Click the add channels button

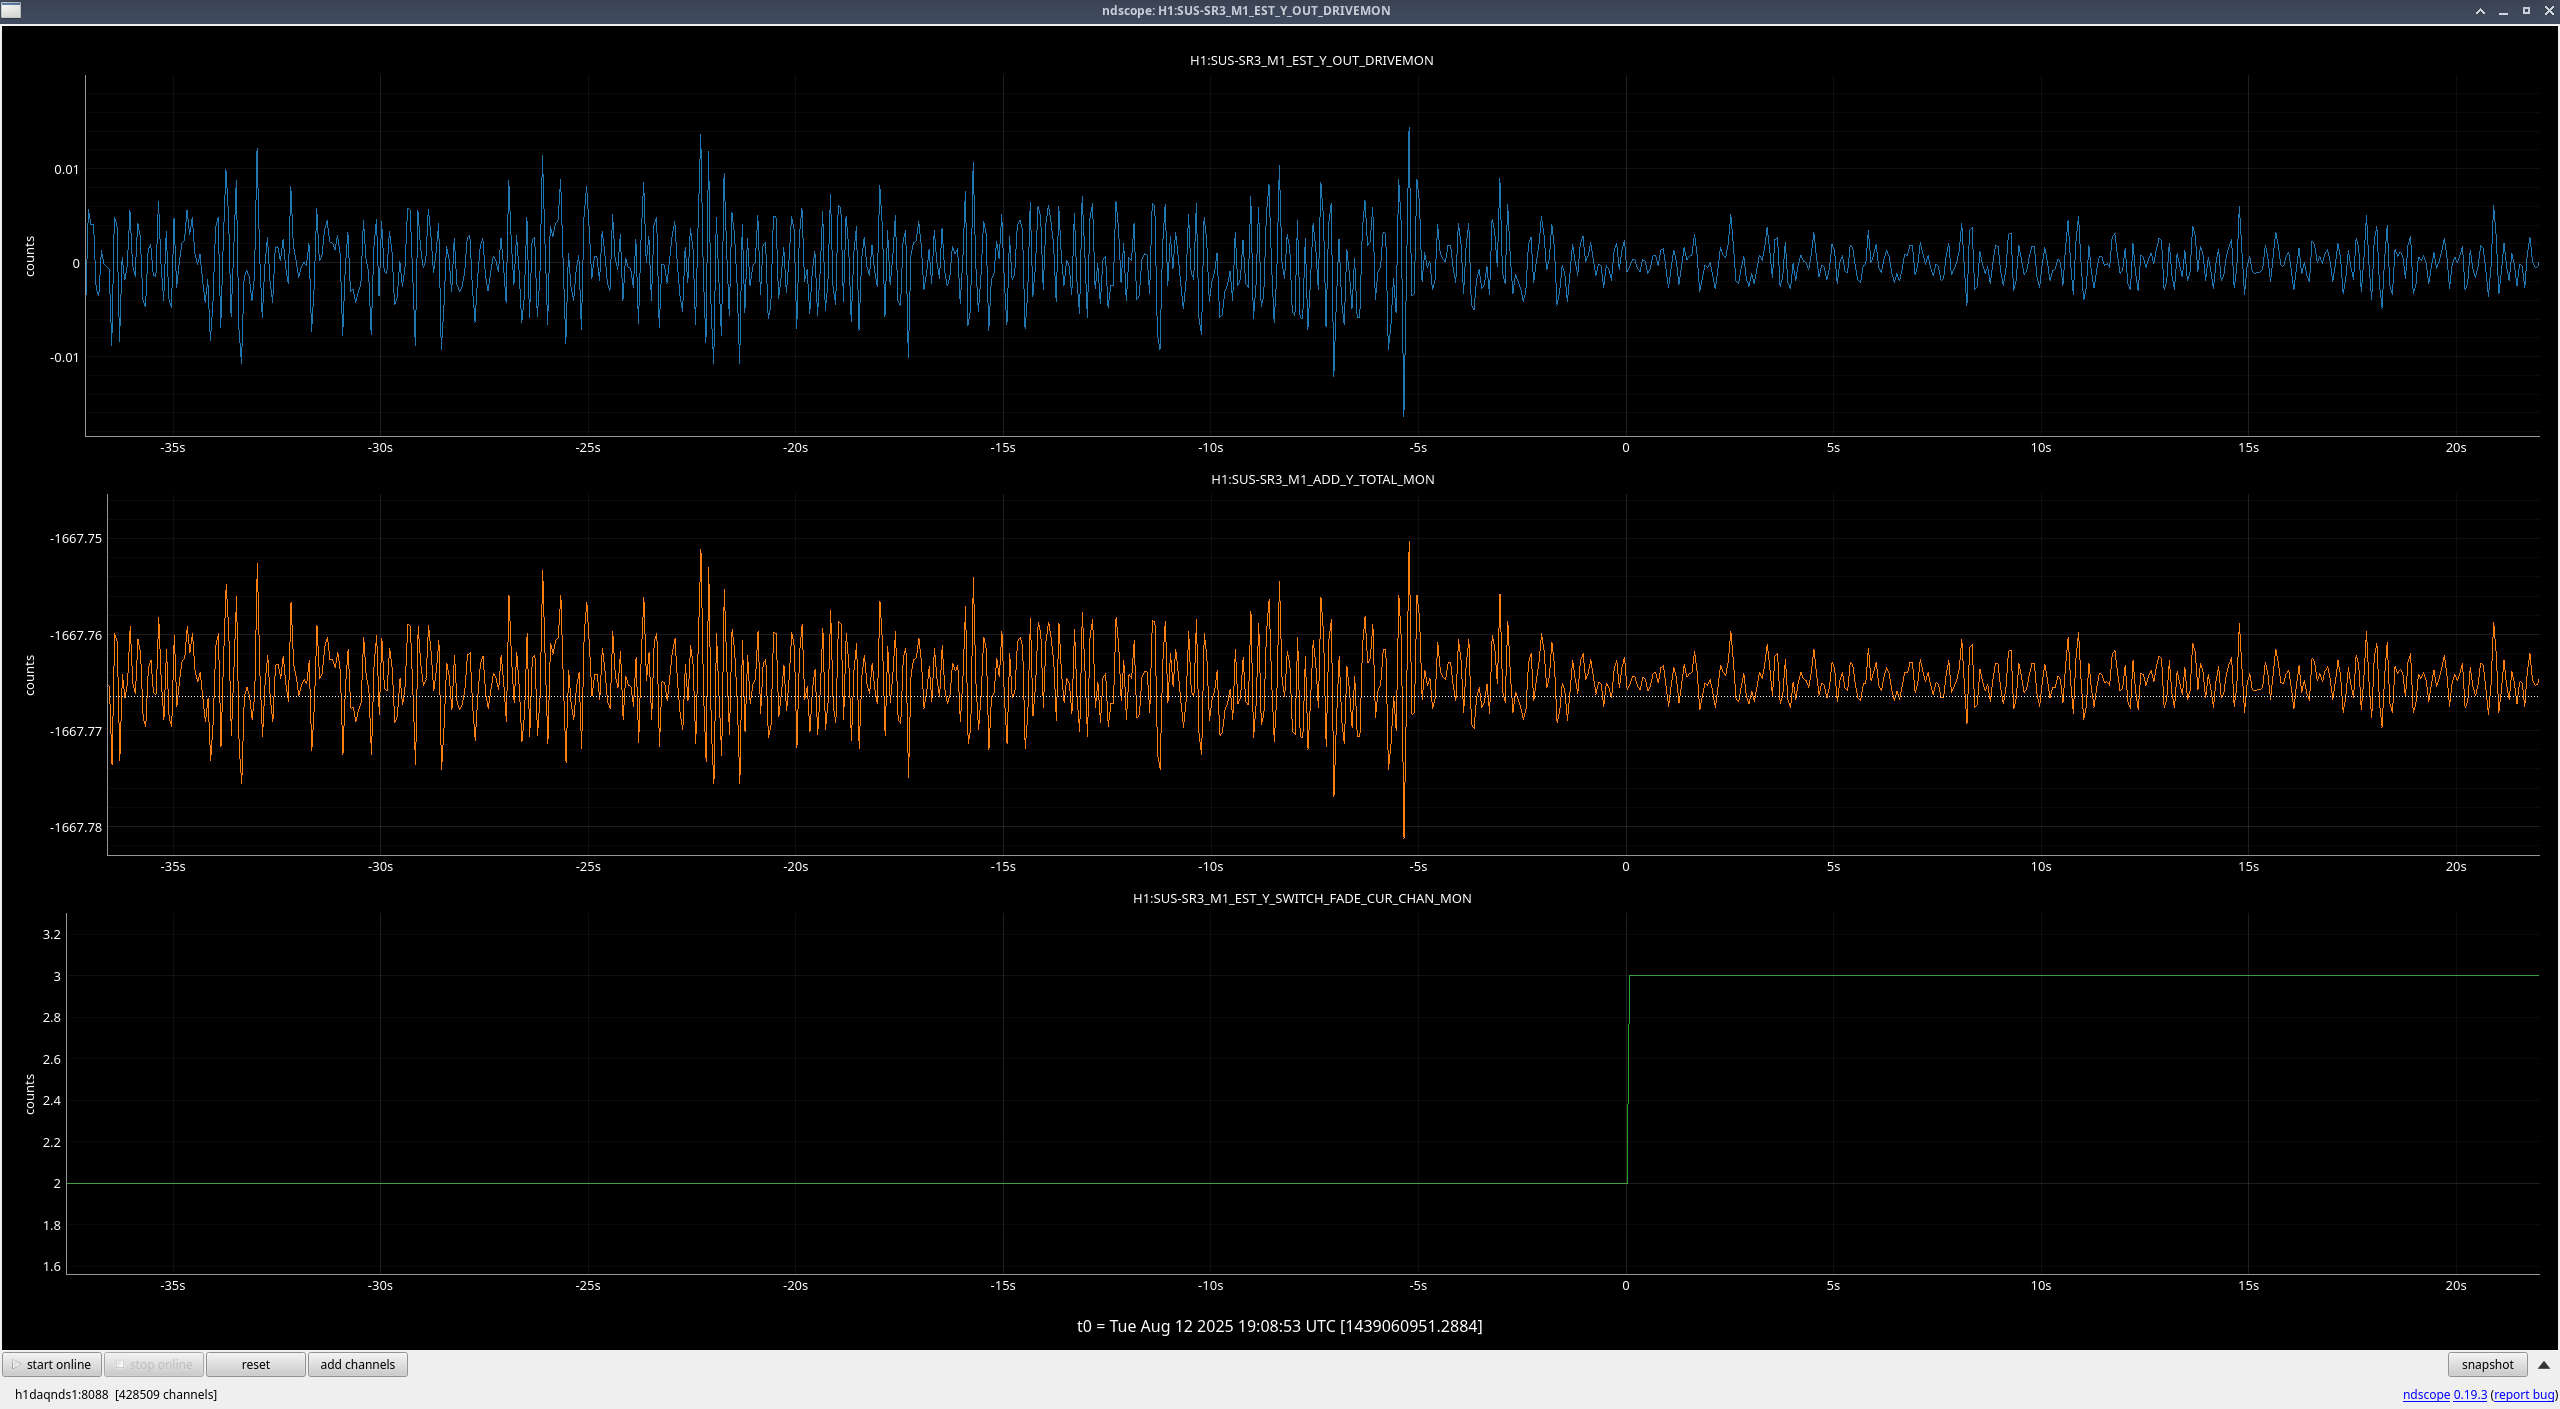tap(358, 1364)
